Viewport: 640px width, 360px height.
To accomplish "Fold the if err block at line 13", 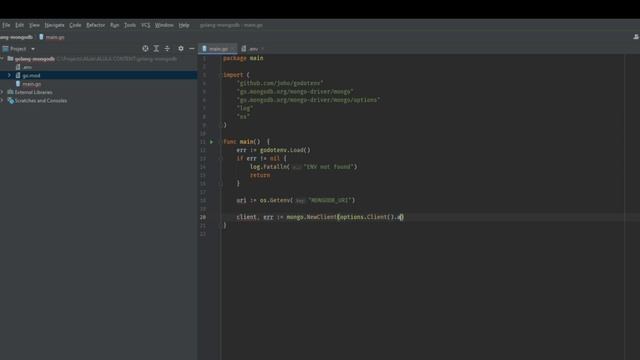I will tap(220, 158).
